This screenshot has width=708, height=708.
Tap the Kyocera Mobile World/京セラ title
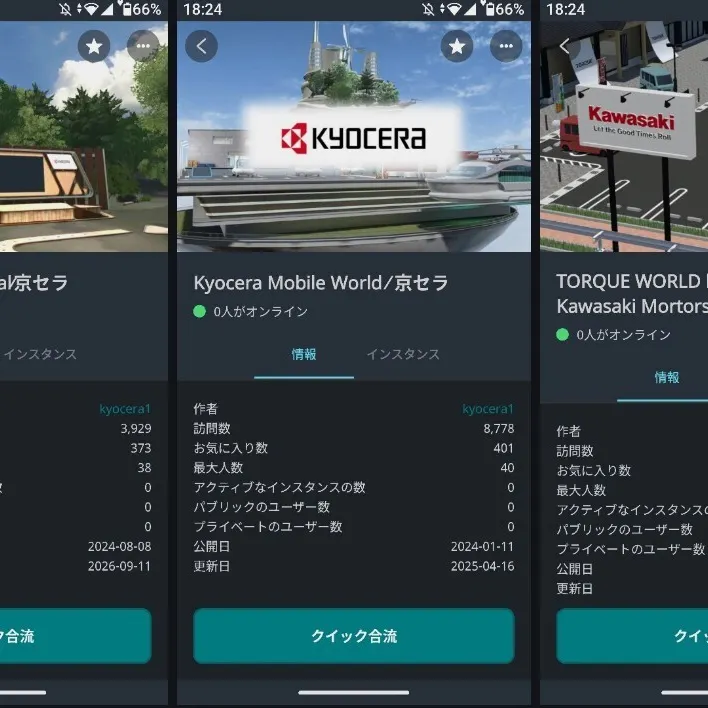click(321, 283)
